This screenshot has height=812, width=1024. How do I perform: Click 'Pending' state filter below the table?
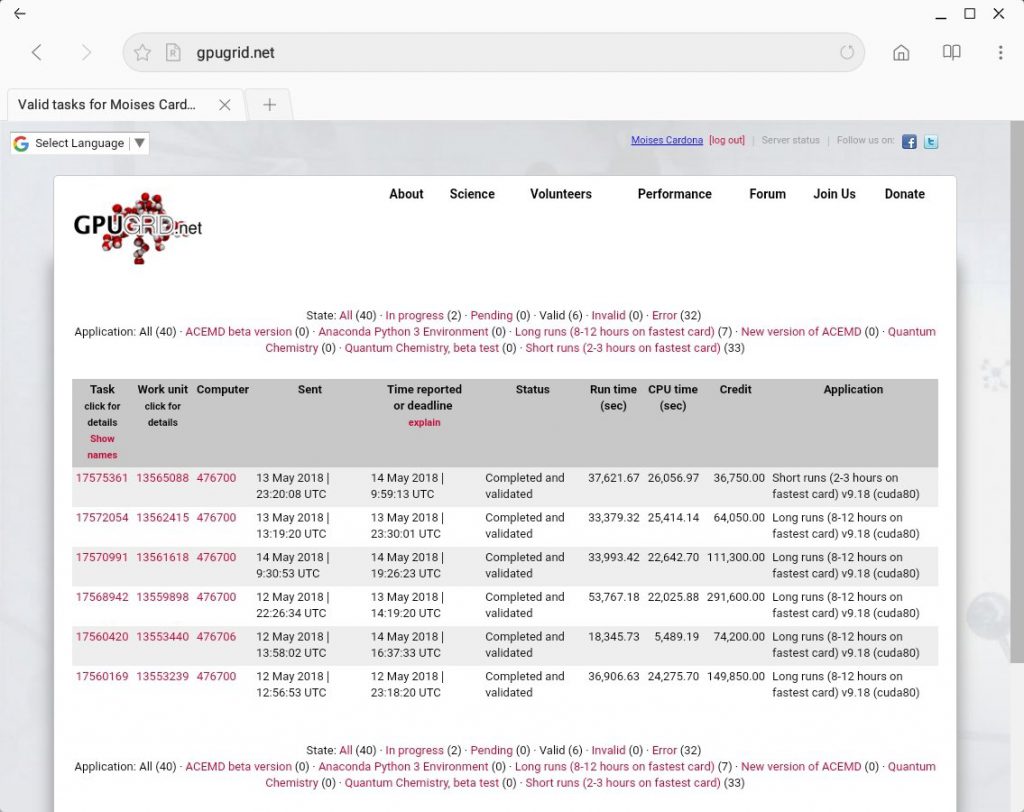point(491,751)
